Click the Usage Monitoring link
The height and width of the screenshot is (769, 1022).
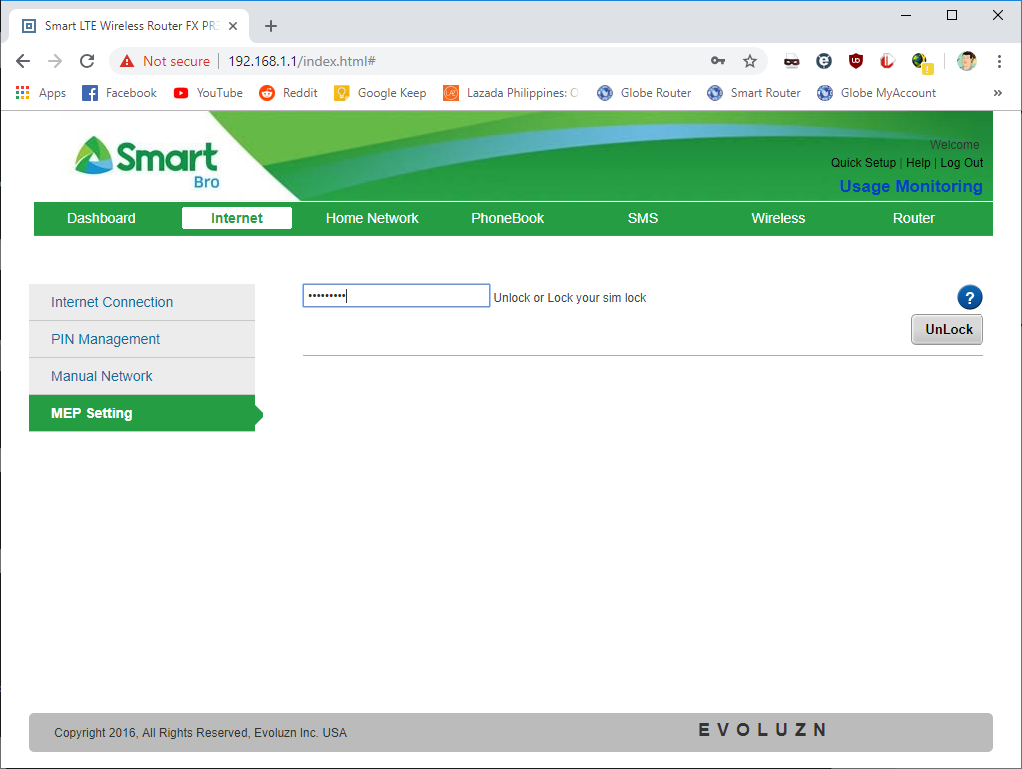910,186
